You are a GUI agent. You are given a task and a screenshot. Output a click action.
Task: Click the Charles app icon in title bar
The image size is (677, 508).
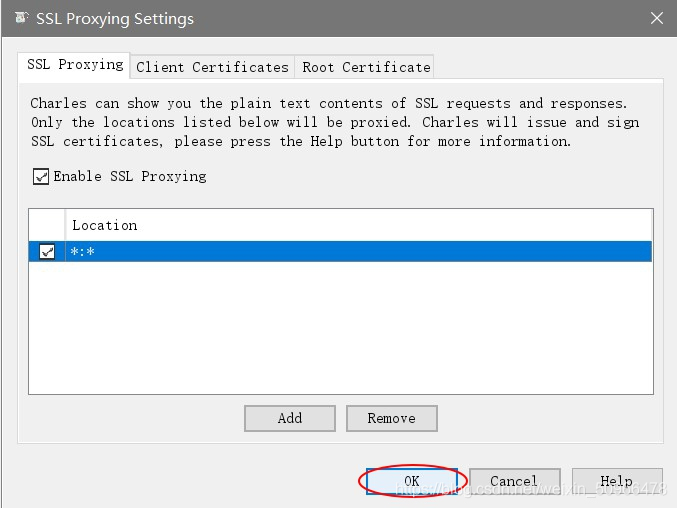tap(21, 18)
